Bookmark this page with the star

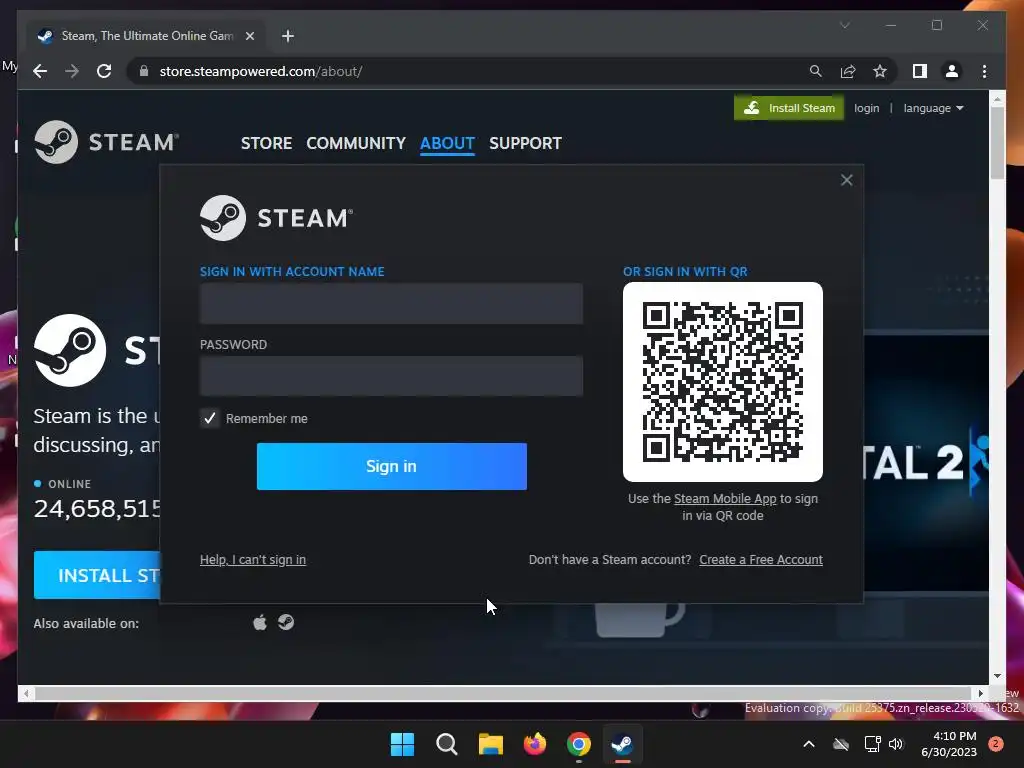click(x=880, y=71)
